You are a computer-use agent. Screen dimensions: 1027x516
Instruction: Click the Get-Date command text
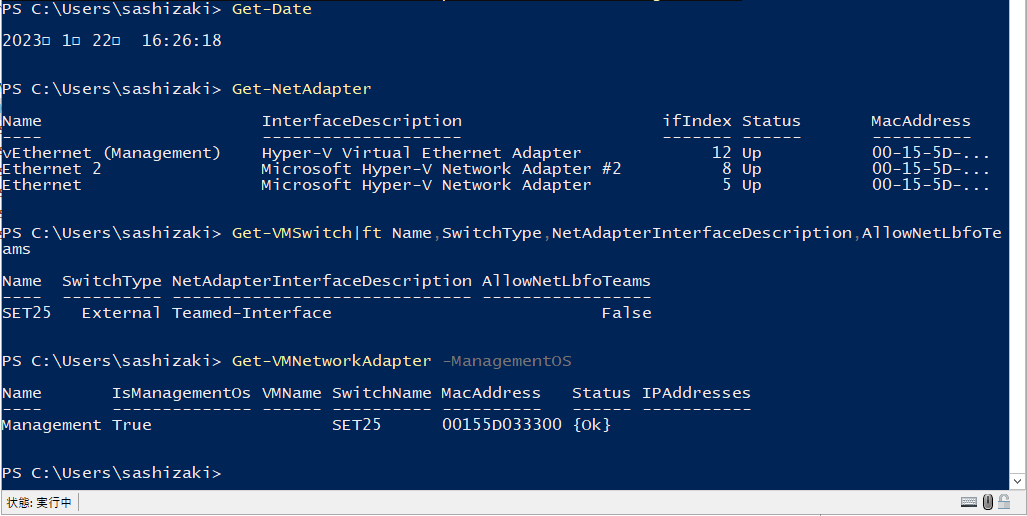click(272, 9)
